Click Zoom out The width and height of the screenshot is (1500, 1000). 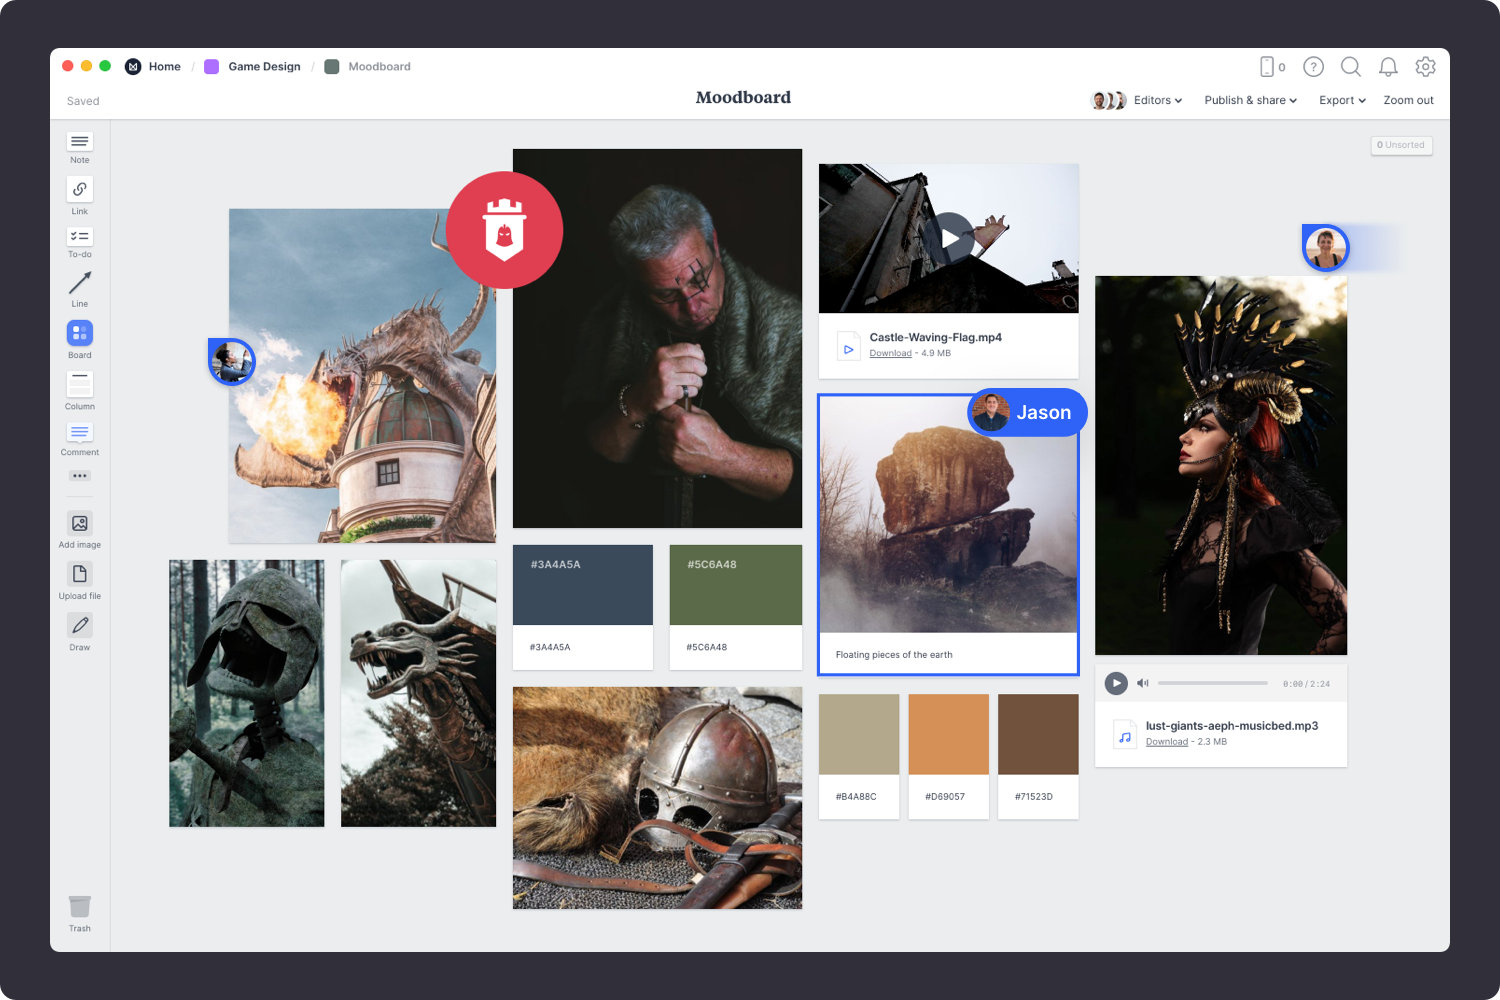pyautogui.click(x=1408, y=100)
